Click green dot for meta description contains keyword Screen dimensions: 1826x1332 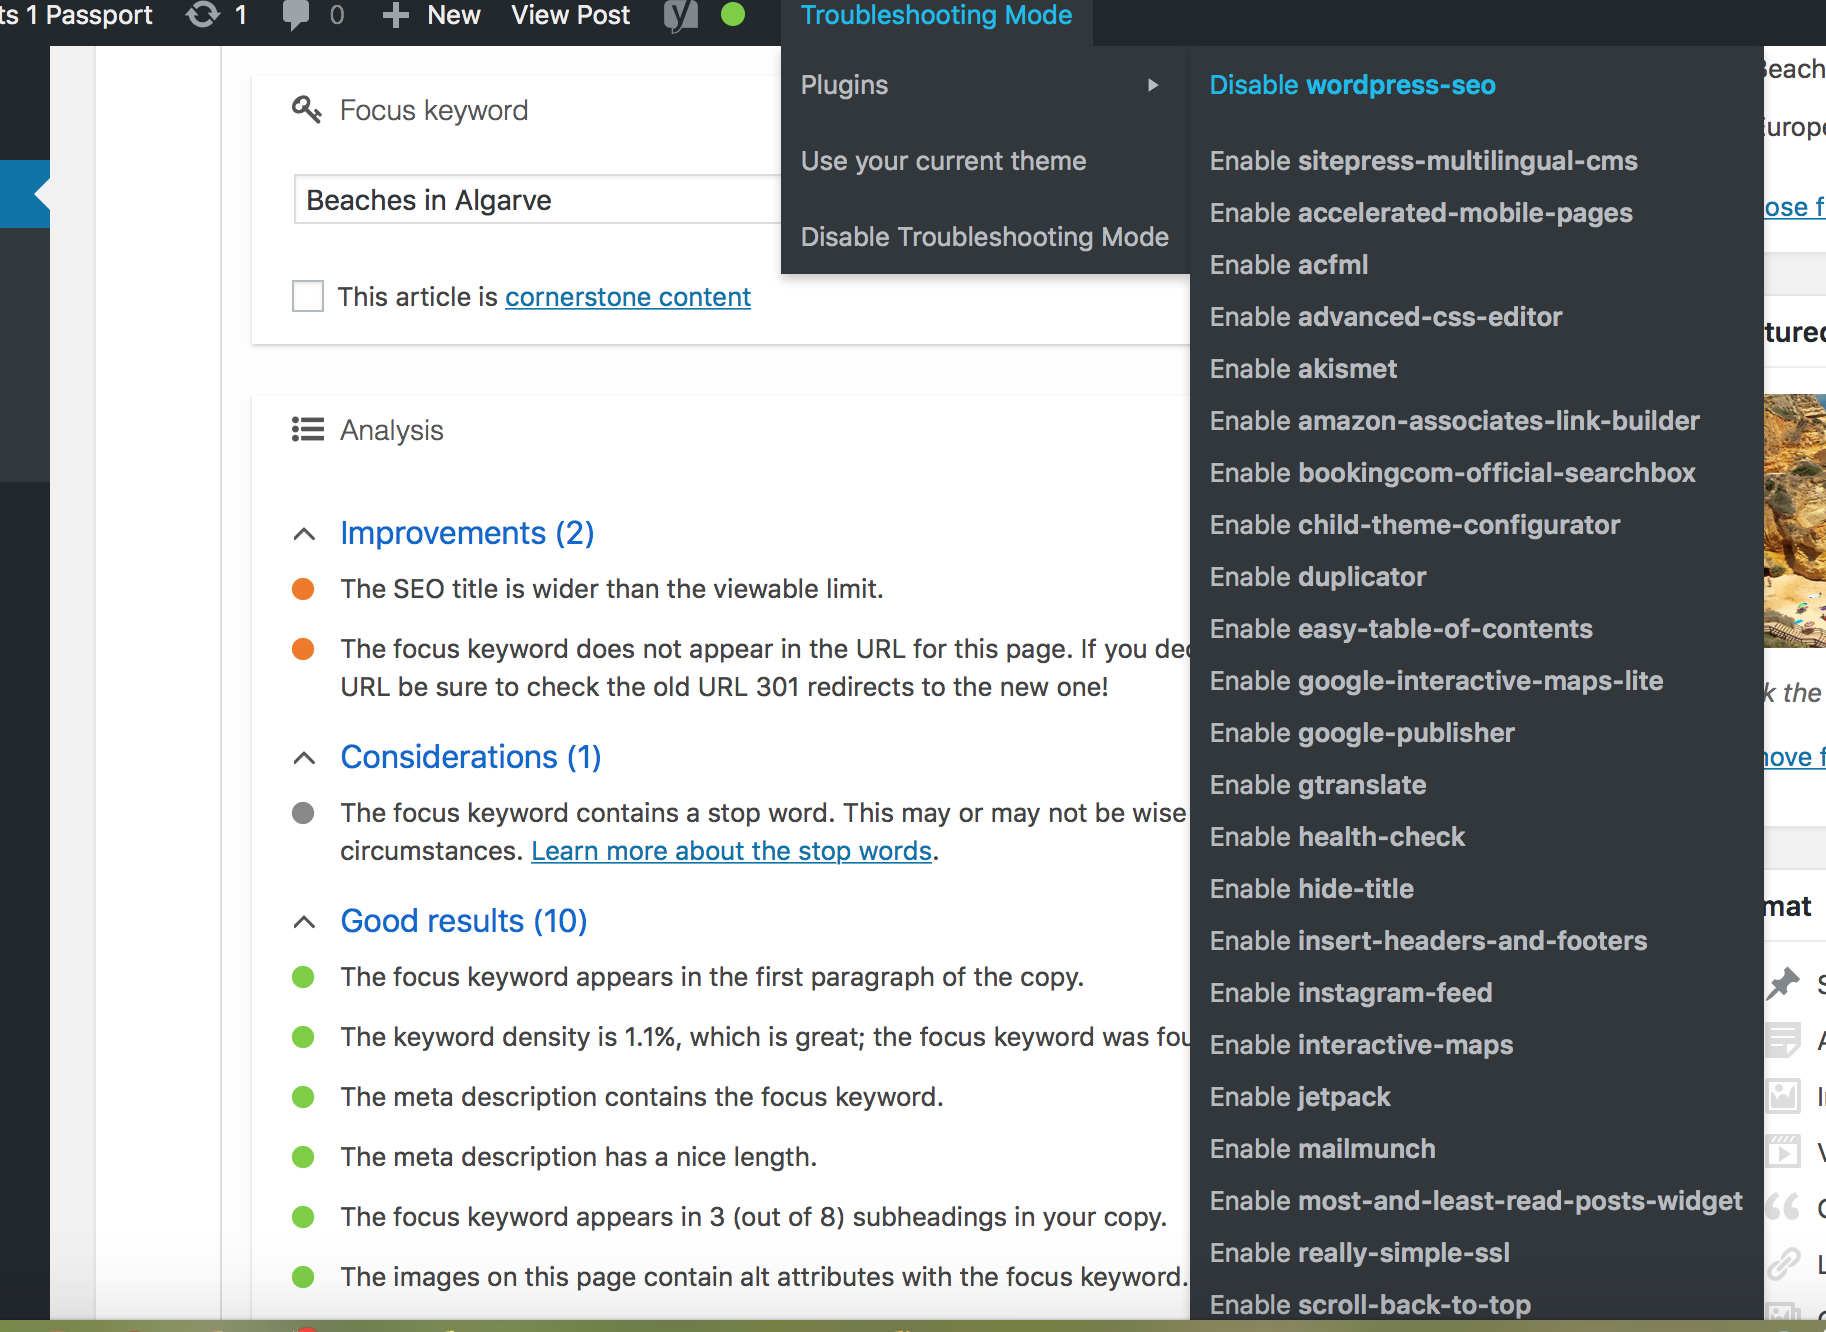tap(303, 1097)
